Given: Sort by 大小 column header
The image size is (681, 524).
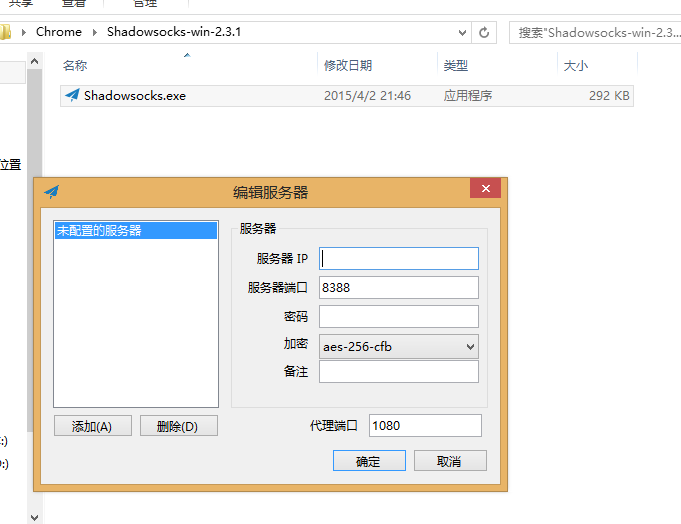Looking at the screenshot, I should pyautogui.click(x=575, y=66).
